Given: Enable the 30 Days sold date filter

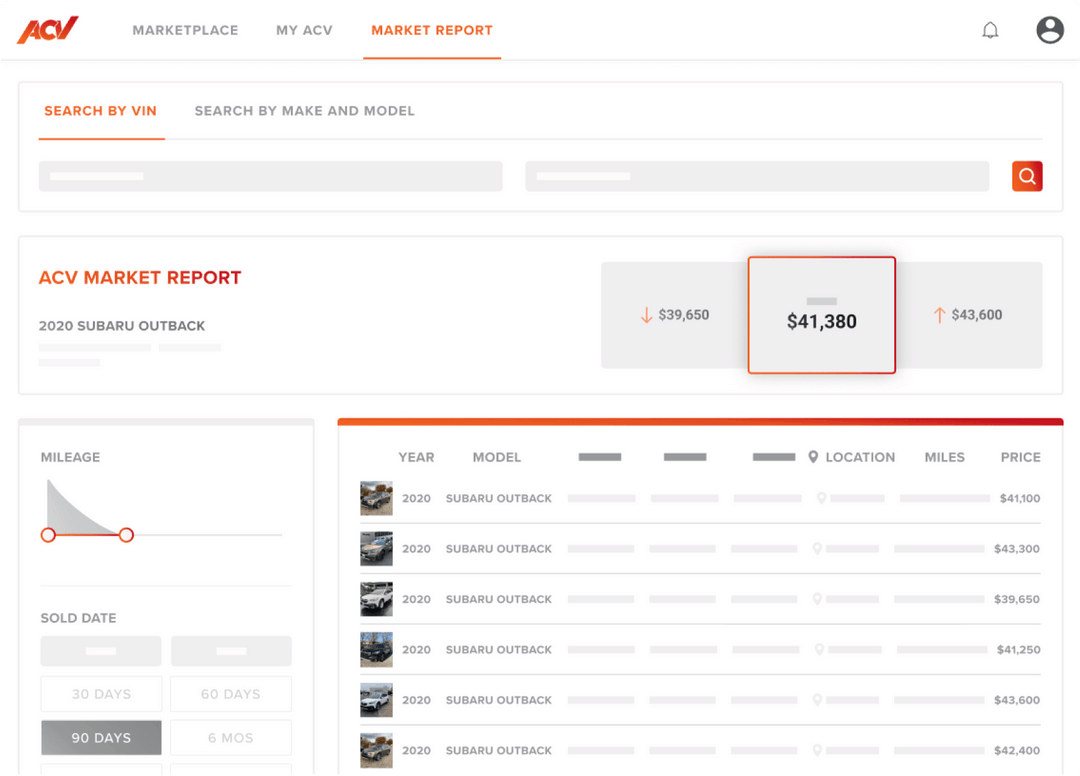Looking at the screenshot, I should (101, 693).
